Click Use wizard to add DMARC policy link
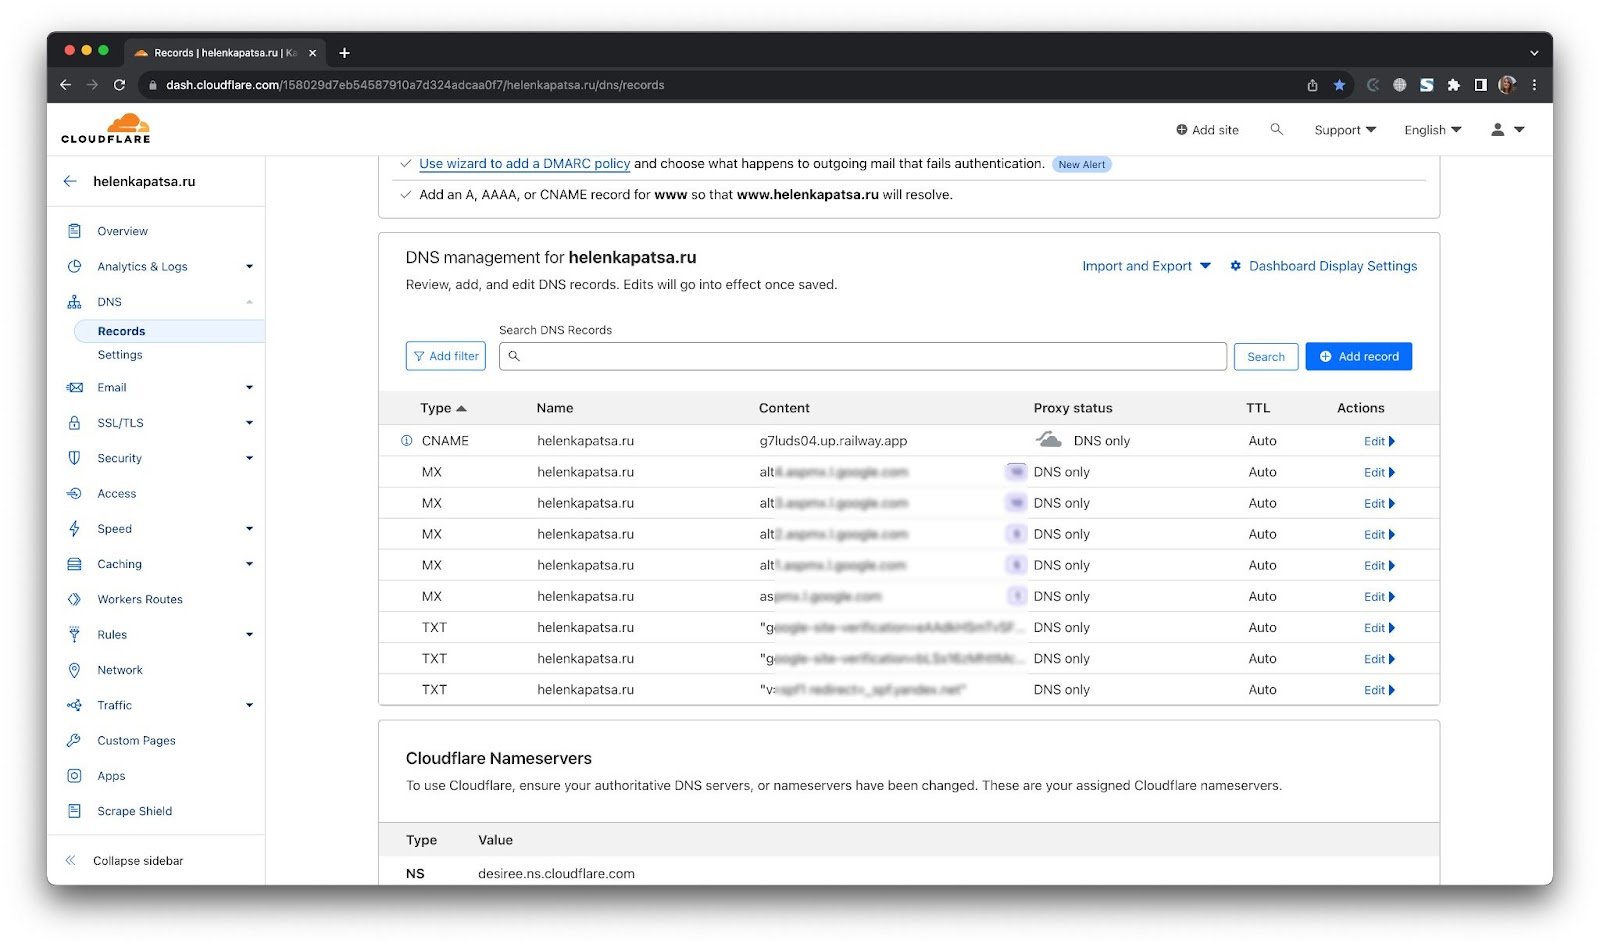The width and height of the screenshot is (1600, 947). click(x=524, y=163)
